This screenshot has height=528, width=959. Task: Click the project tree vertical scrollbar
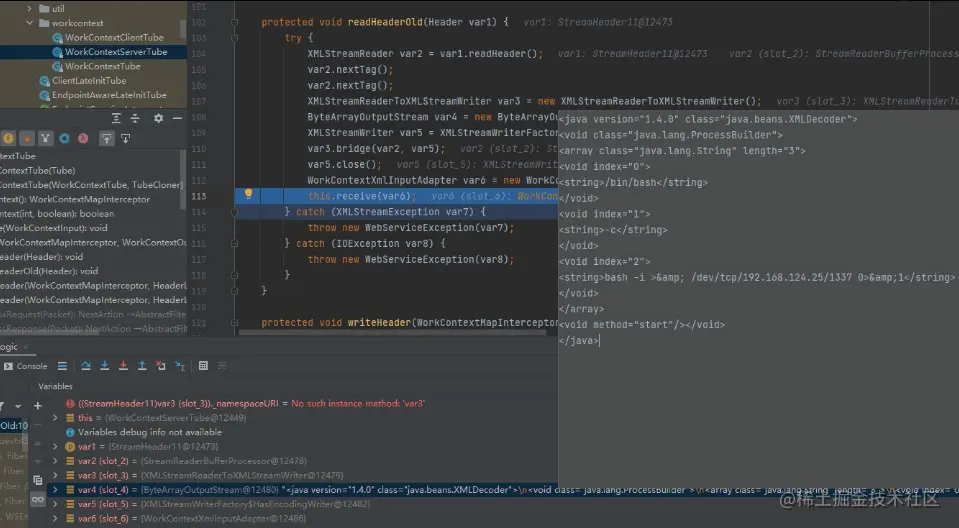pos(183,29)
